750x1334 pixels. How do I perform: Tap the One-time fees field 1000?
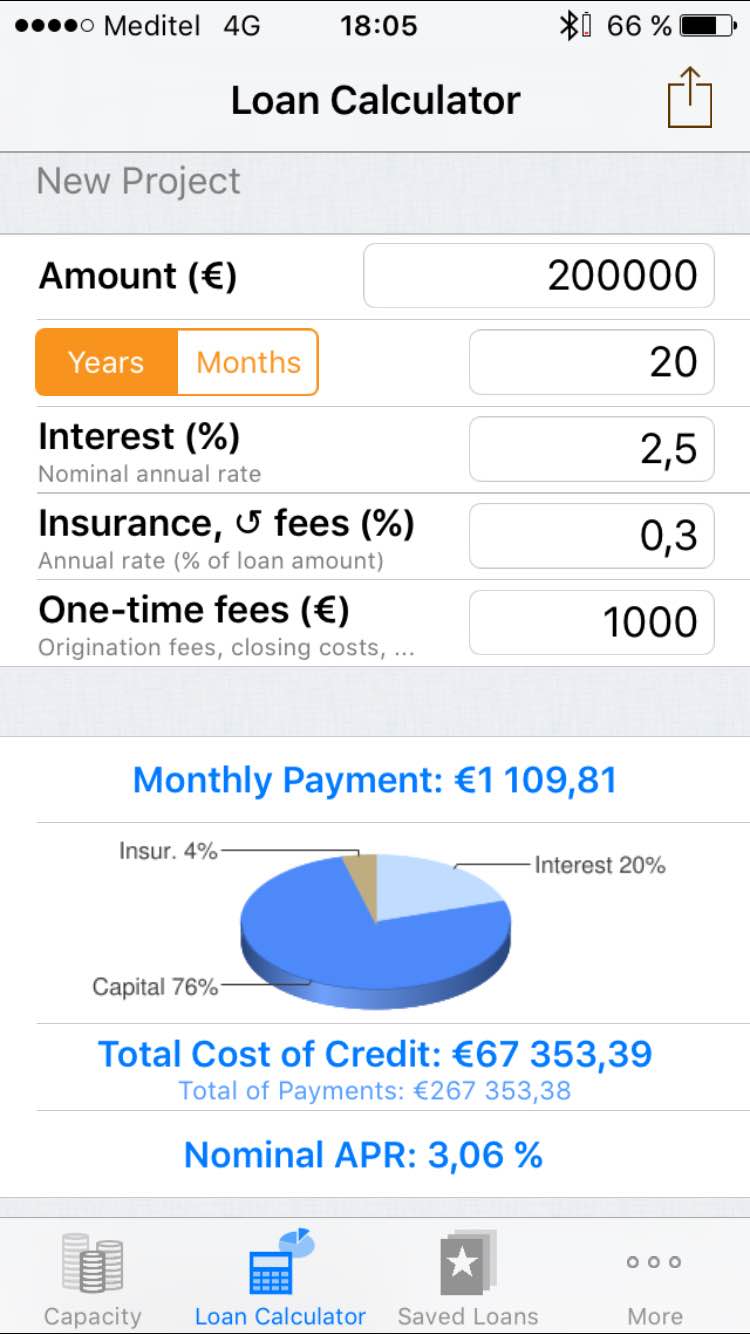tap(591, 623)
